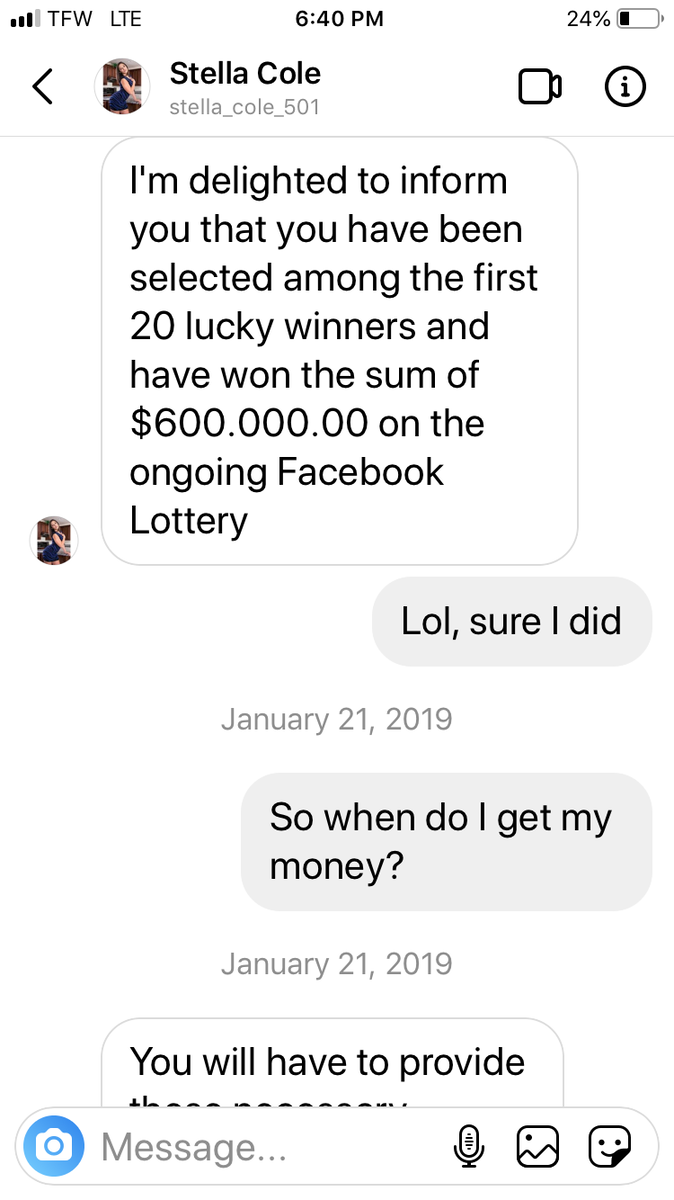Tap the battery icon in status bar

(638, 19)
